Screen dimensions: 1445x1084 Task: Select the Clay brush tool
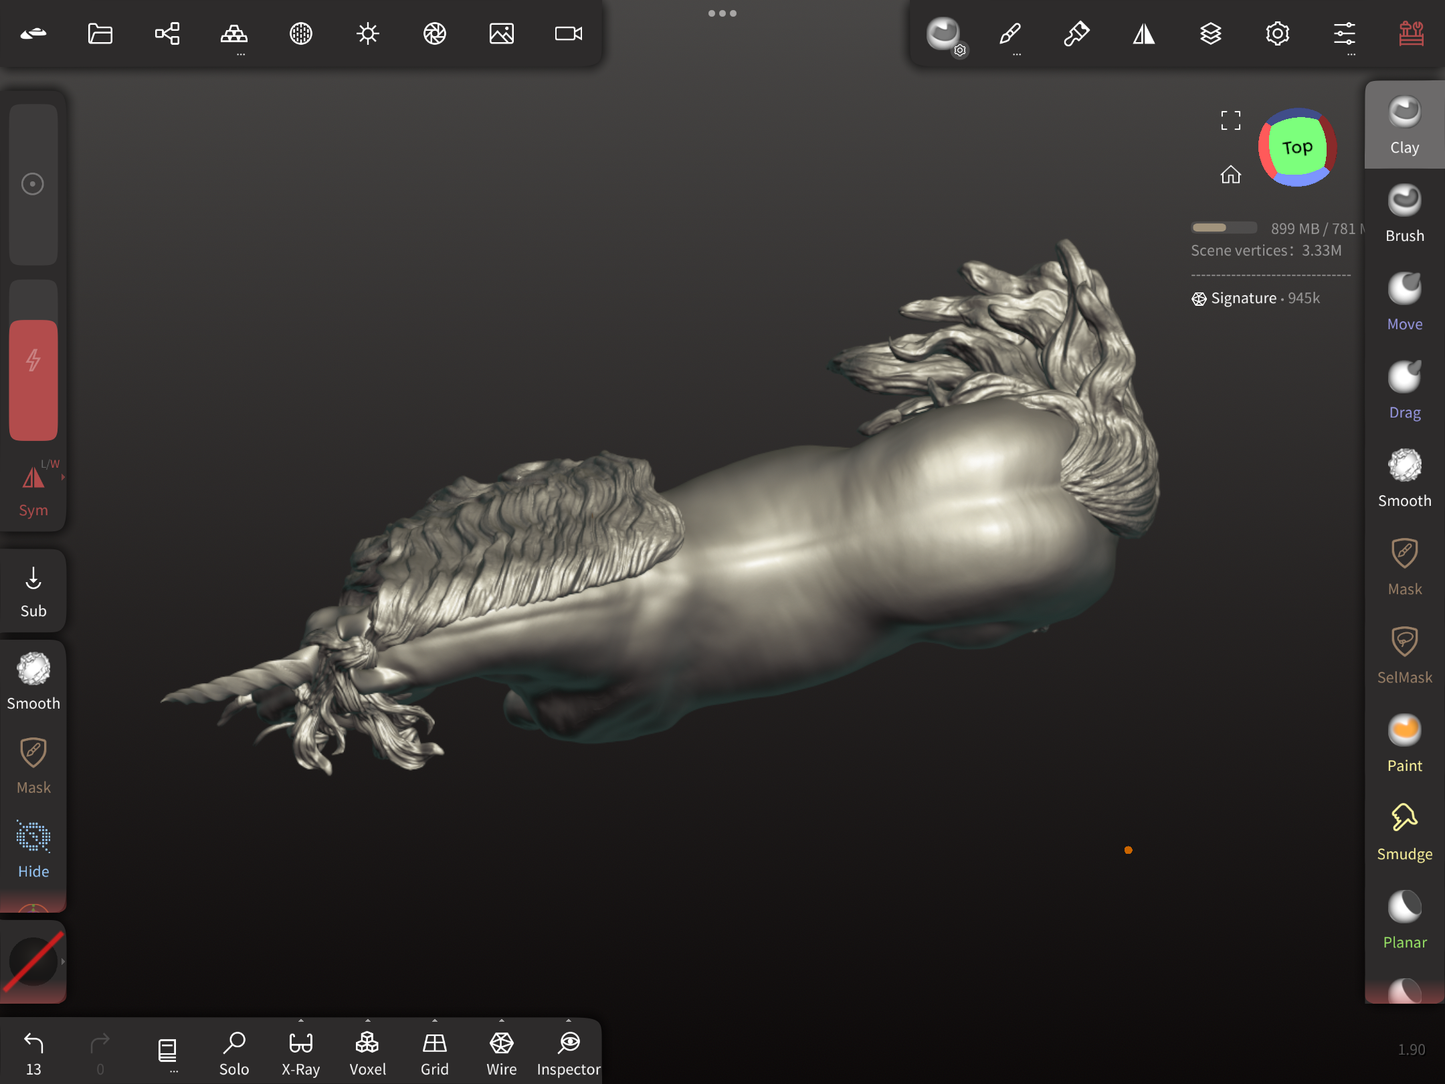pos(1404,125)
